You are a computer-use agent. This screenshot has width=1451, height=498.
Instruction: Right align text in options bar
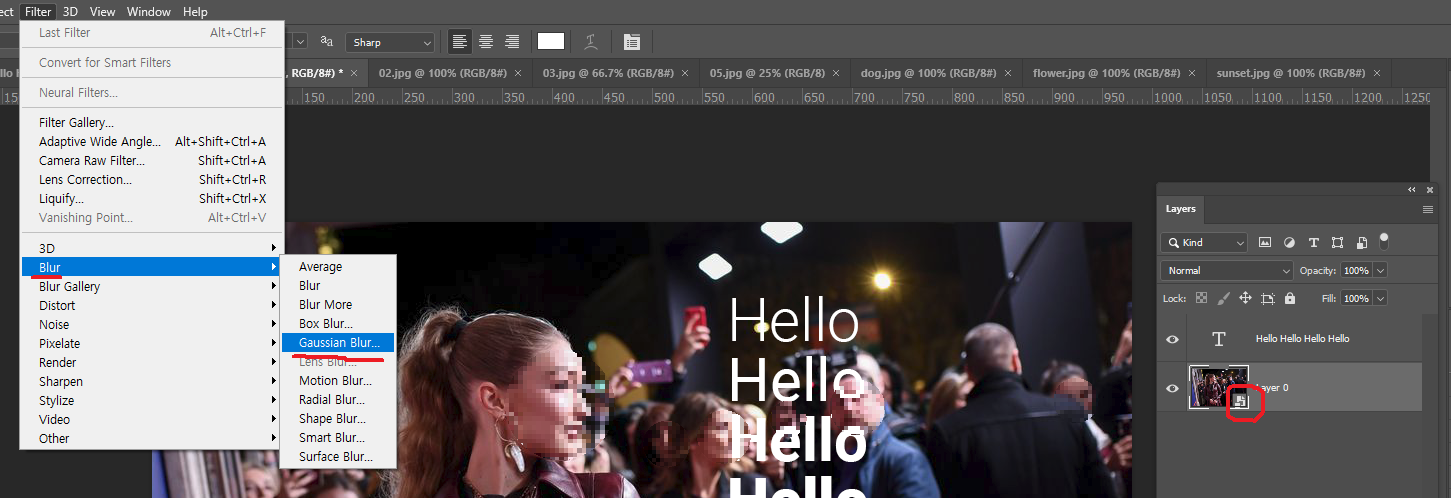(x=512, y=42)
